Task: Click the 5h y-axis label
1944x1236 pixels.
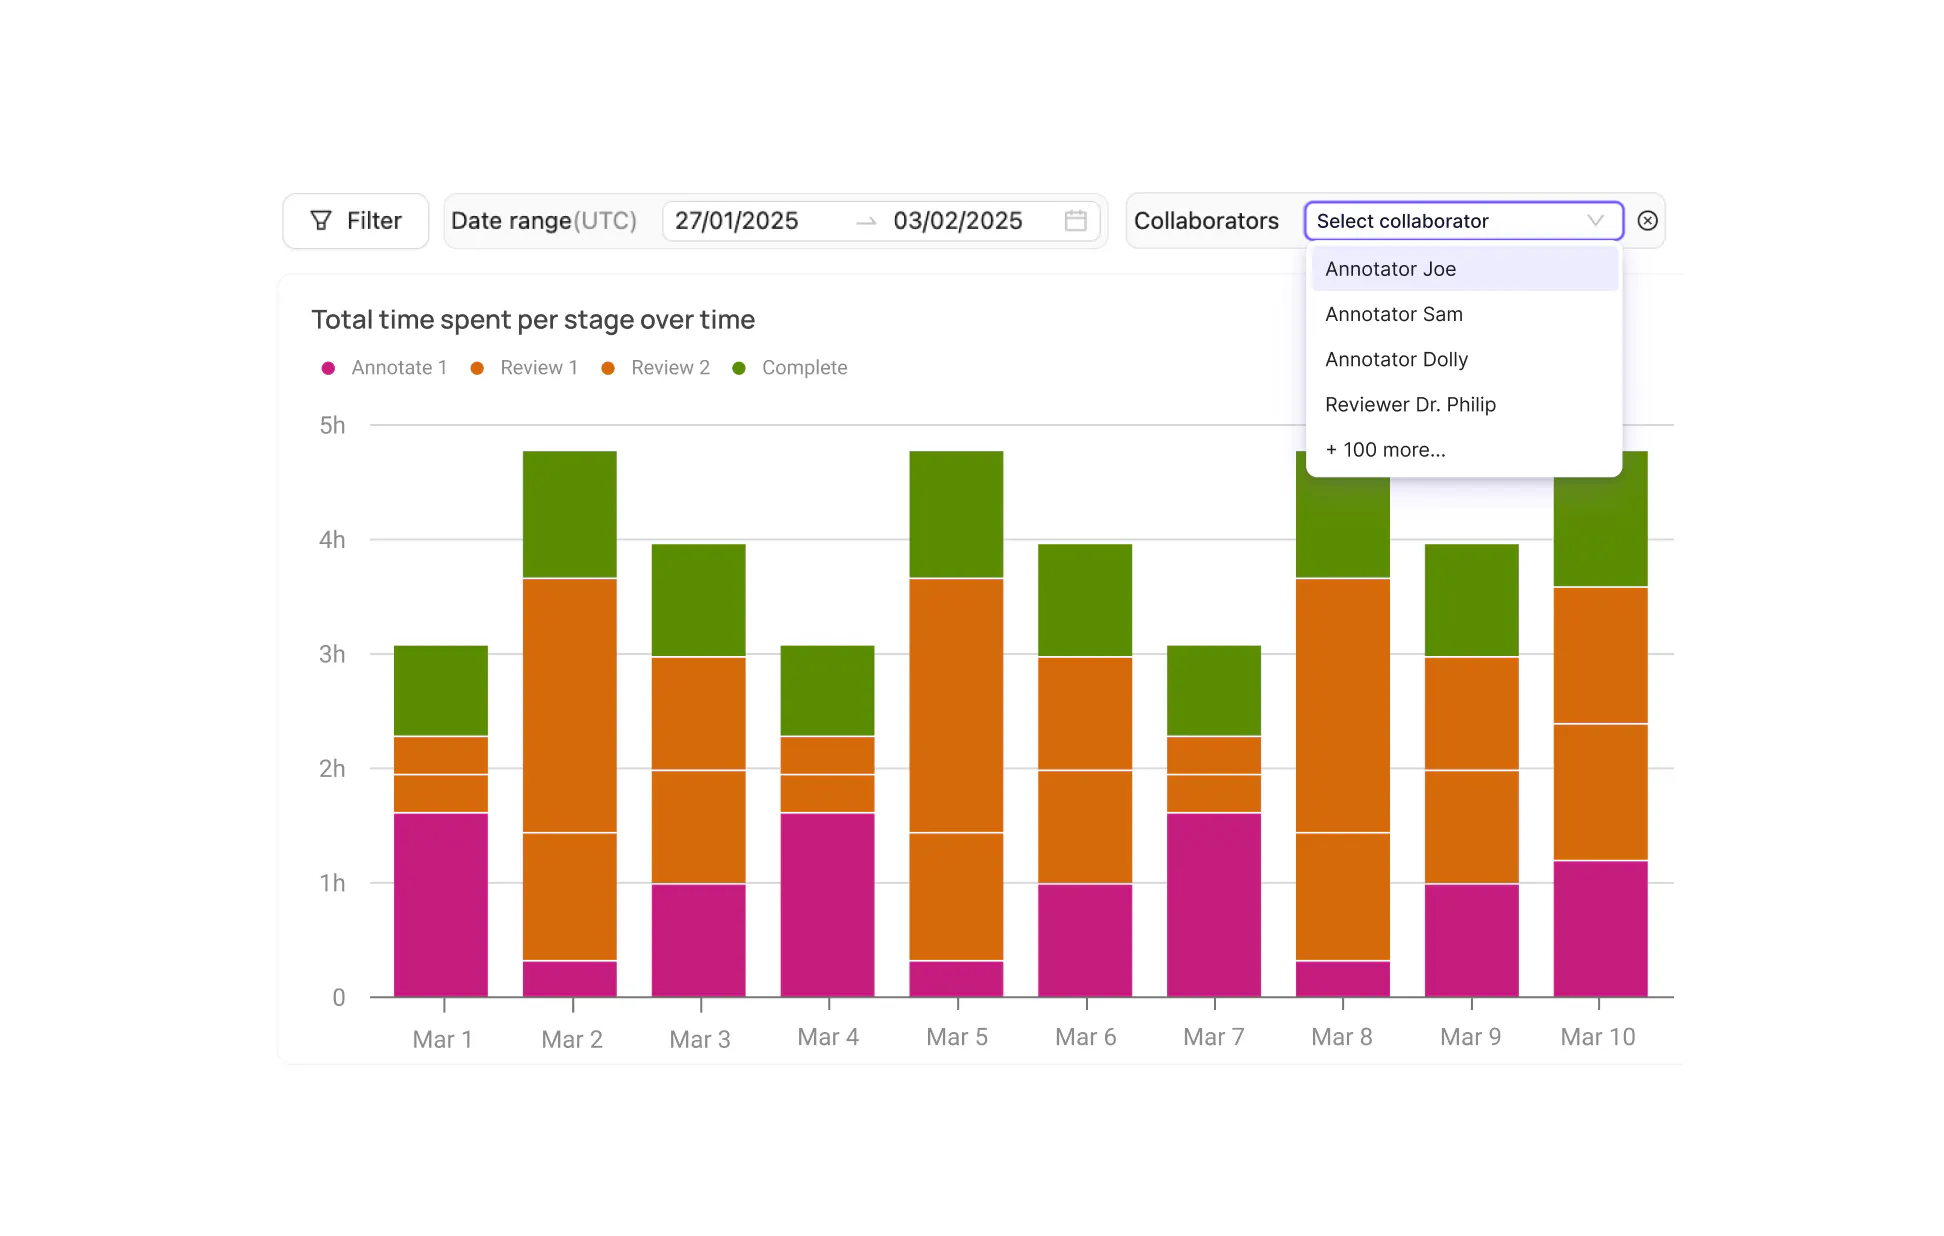Action: 332,426
